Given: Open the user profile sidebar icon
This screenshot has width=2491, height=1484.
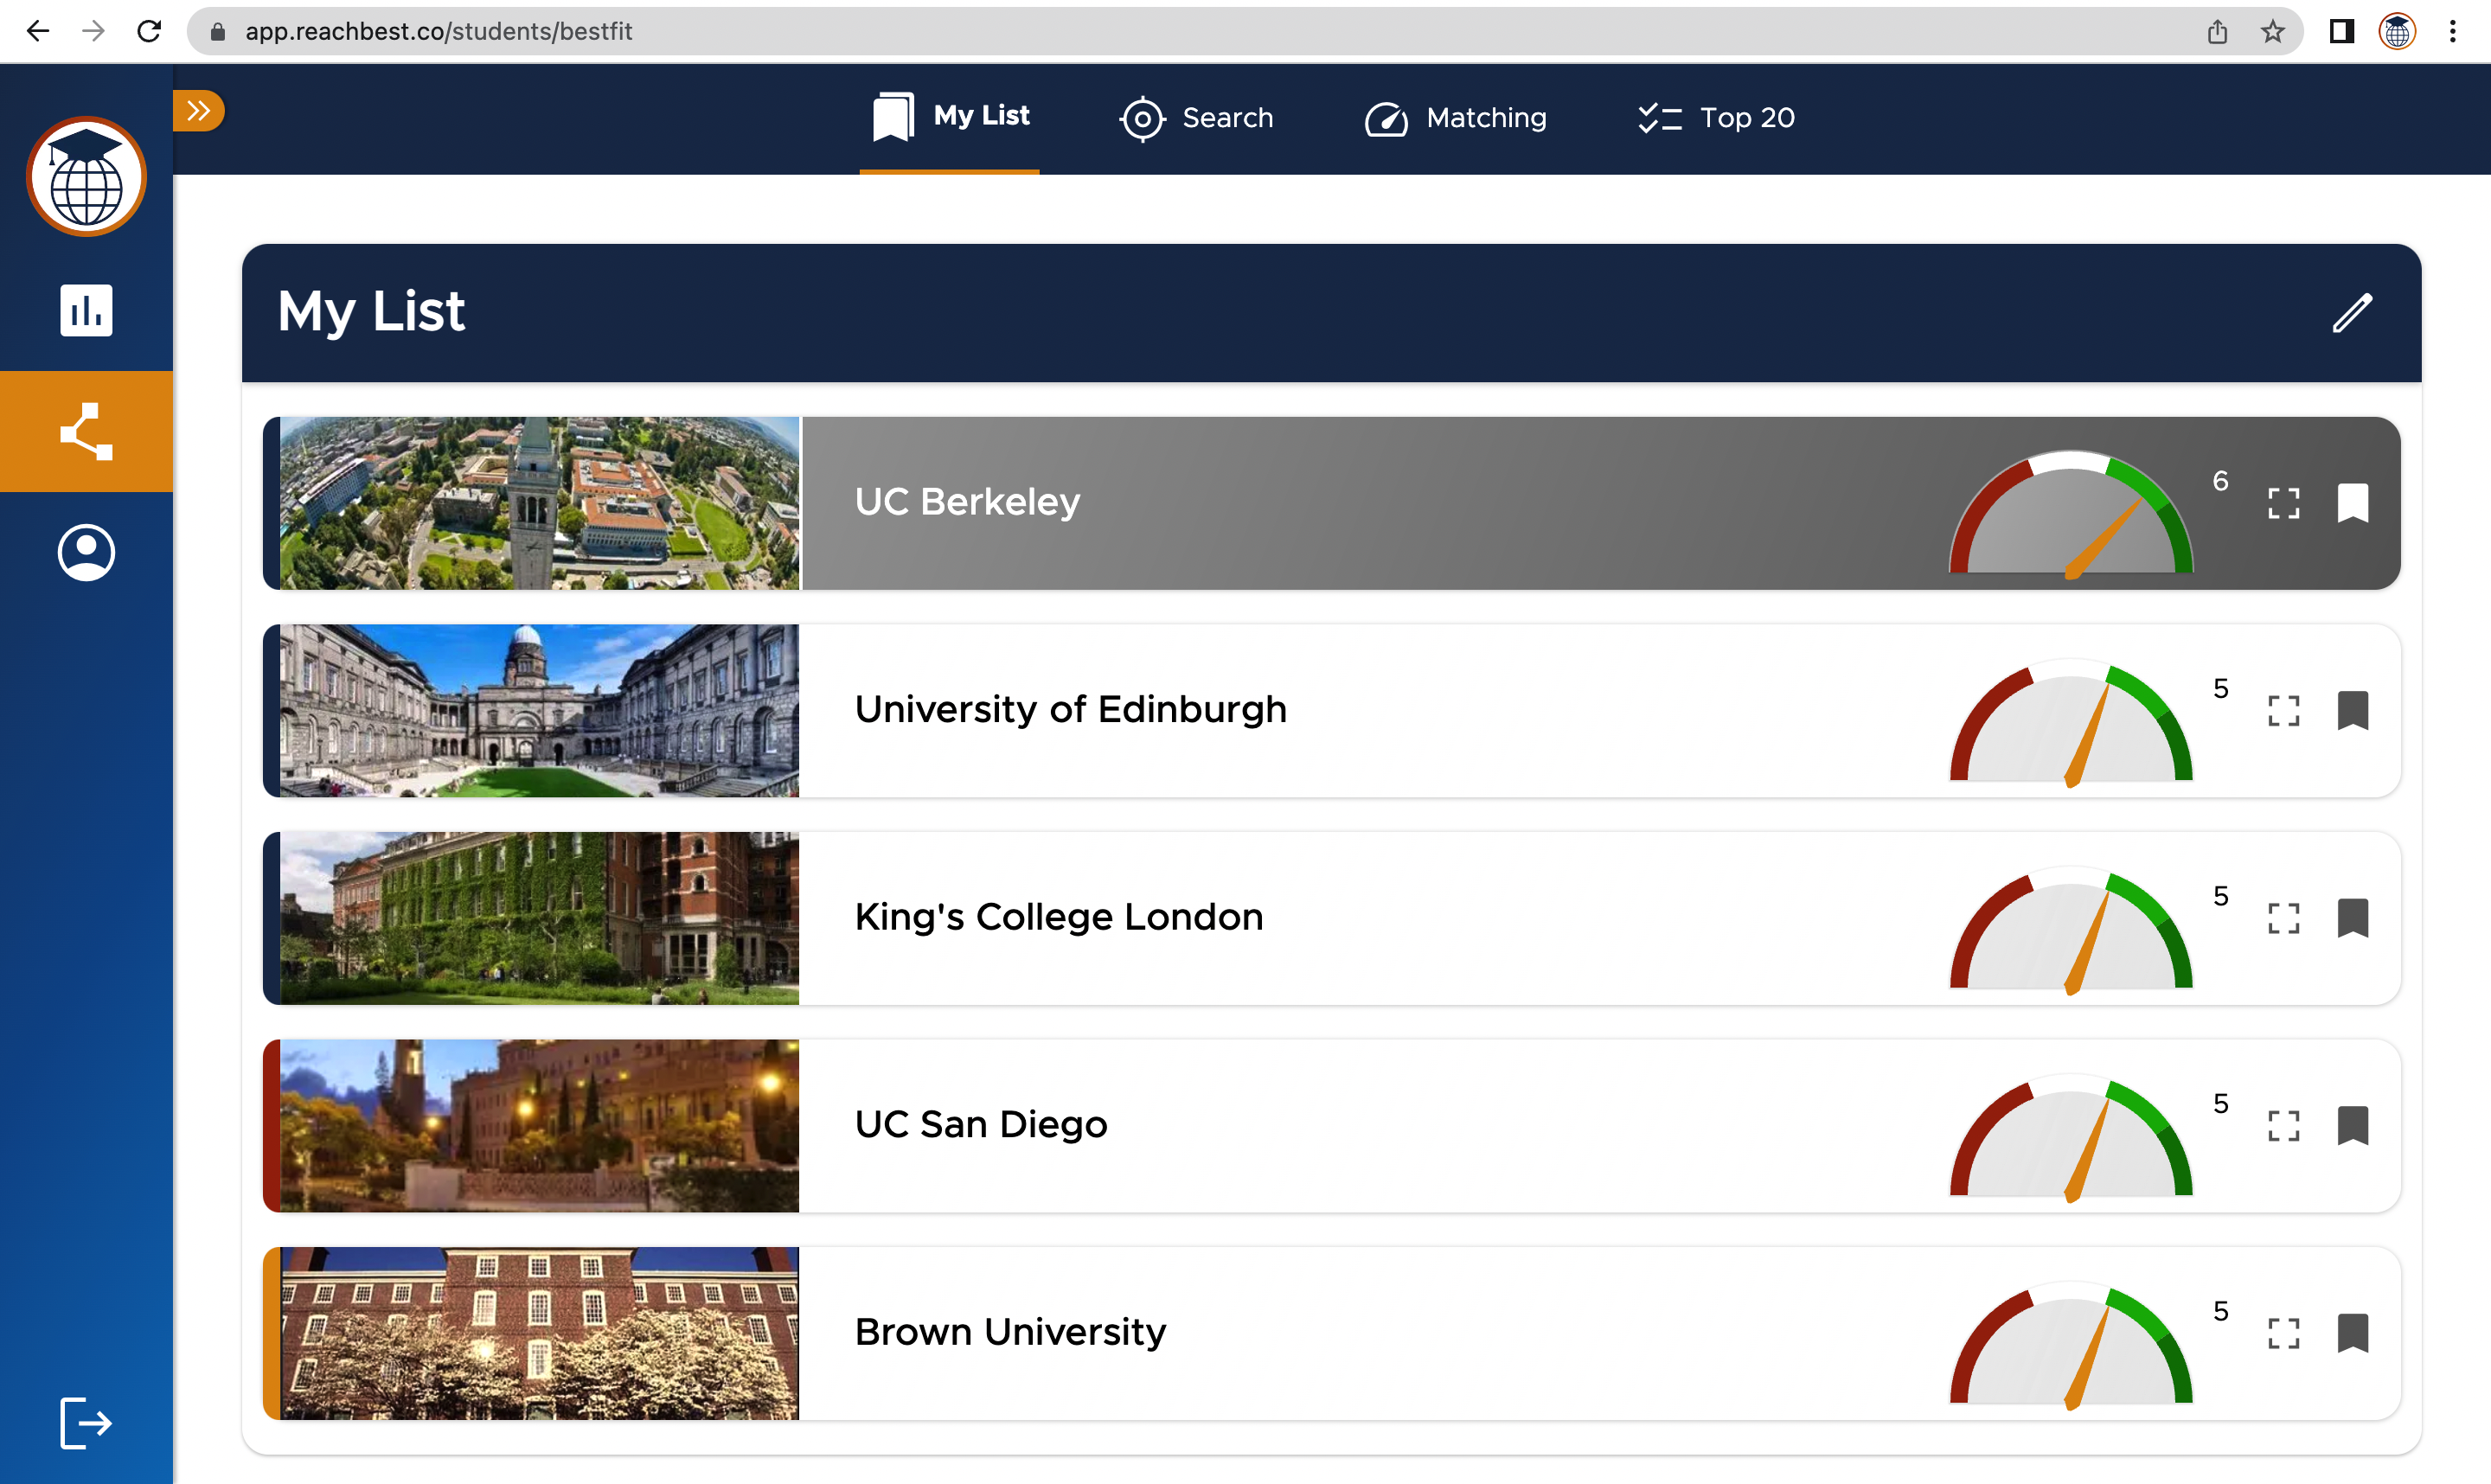Looking at the screenshot, I should point(86,552).
